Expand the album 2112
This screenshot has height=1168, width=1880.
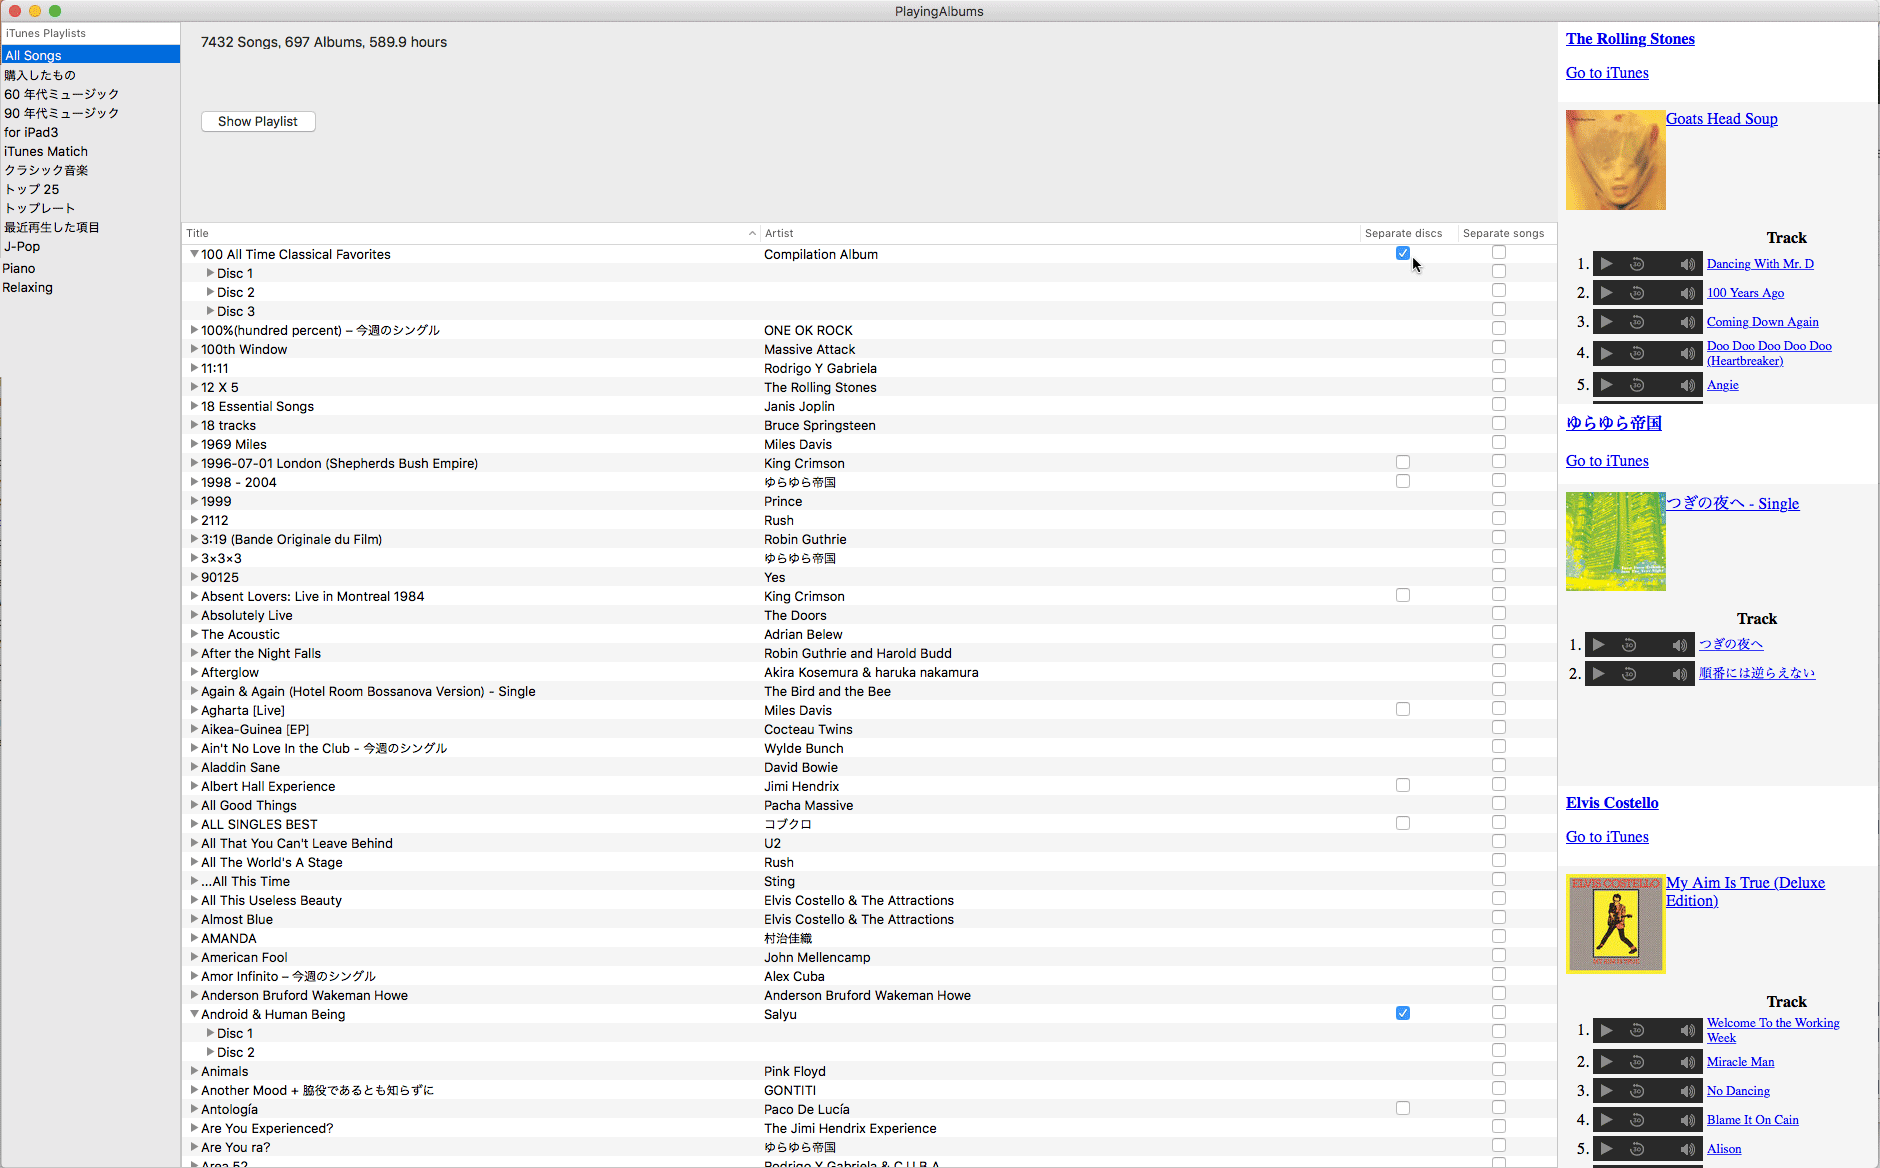click(194, 520)
